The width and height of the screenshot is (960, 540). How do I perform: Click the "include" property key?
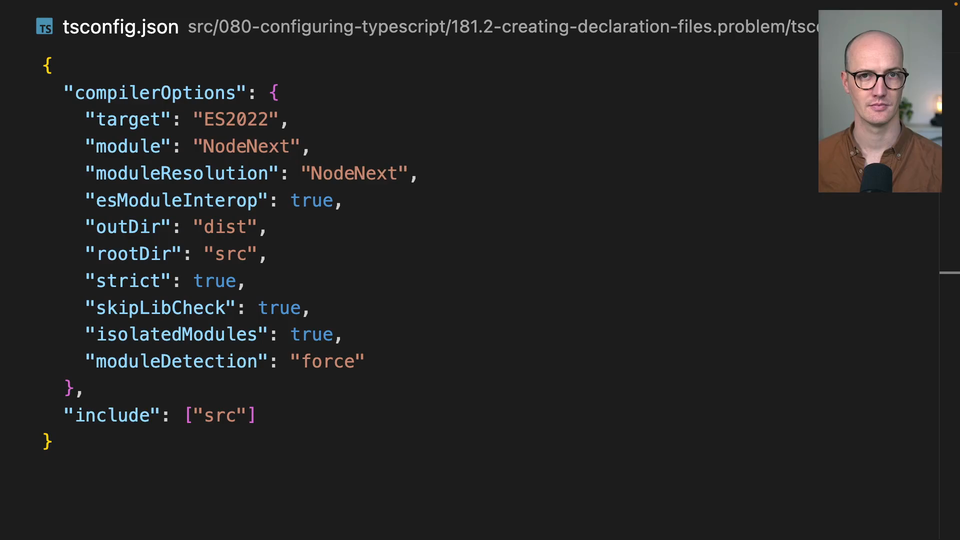tap(112, 414)
